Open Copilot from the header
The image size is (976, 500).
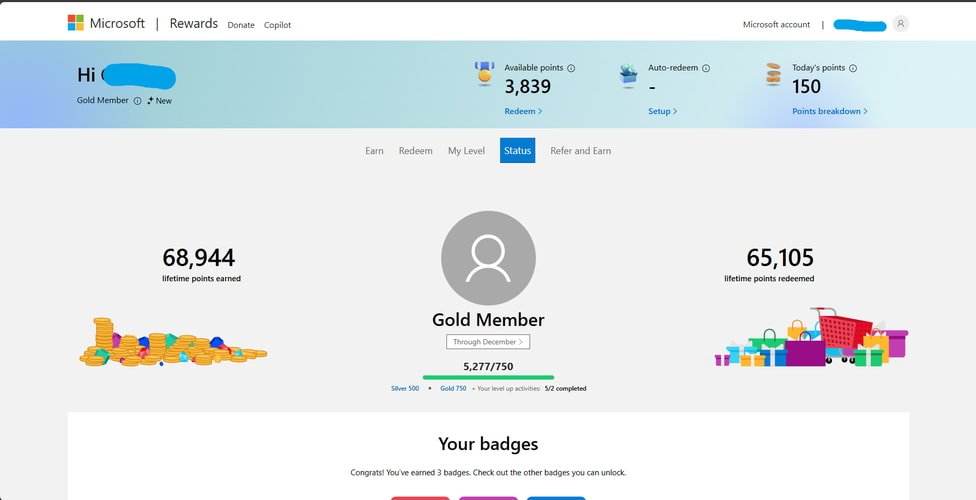click(277, 25)
